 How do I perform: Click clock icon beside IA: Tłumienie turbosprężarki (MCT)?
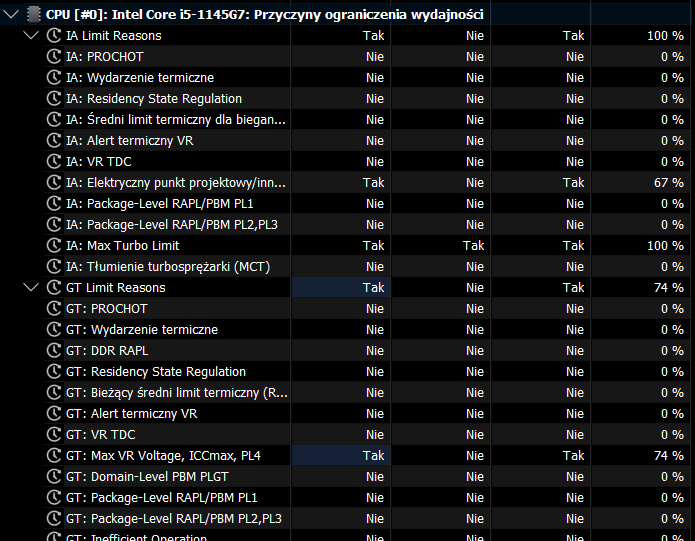[54, 266]
